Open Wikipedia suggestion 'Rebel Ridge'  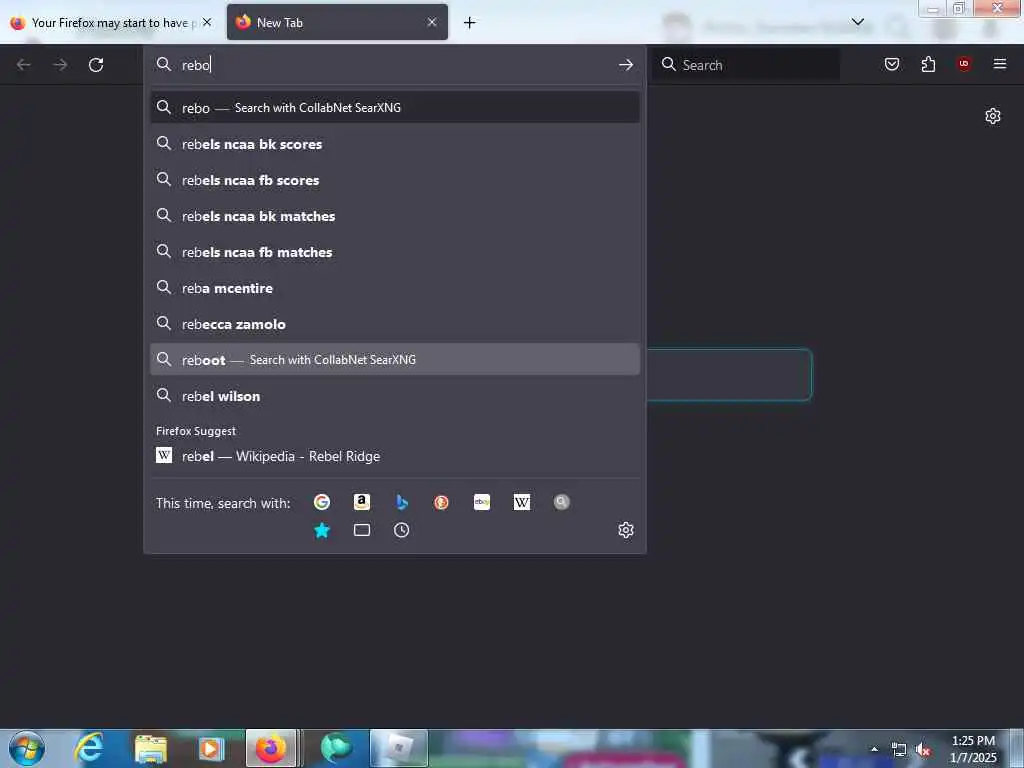click(x=394, y=456)
